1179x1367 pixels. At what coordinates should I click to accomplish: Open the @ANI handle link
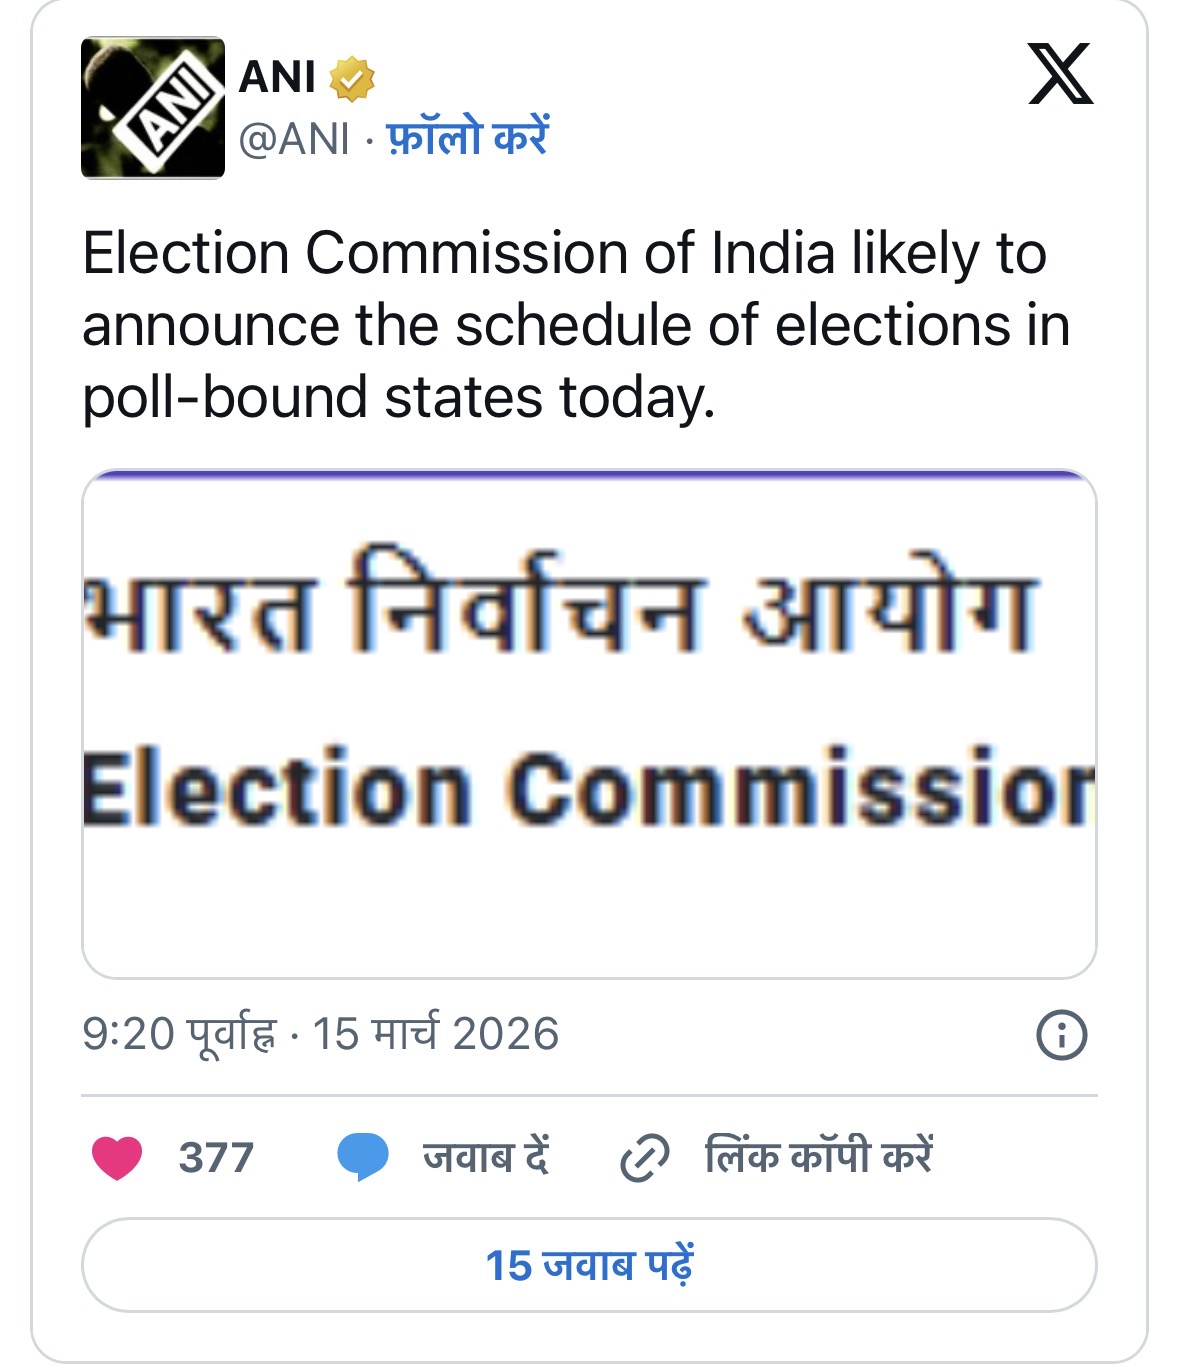pos(294,139)
